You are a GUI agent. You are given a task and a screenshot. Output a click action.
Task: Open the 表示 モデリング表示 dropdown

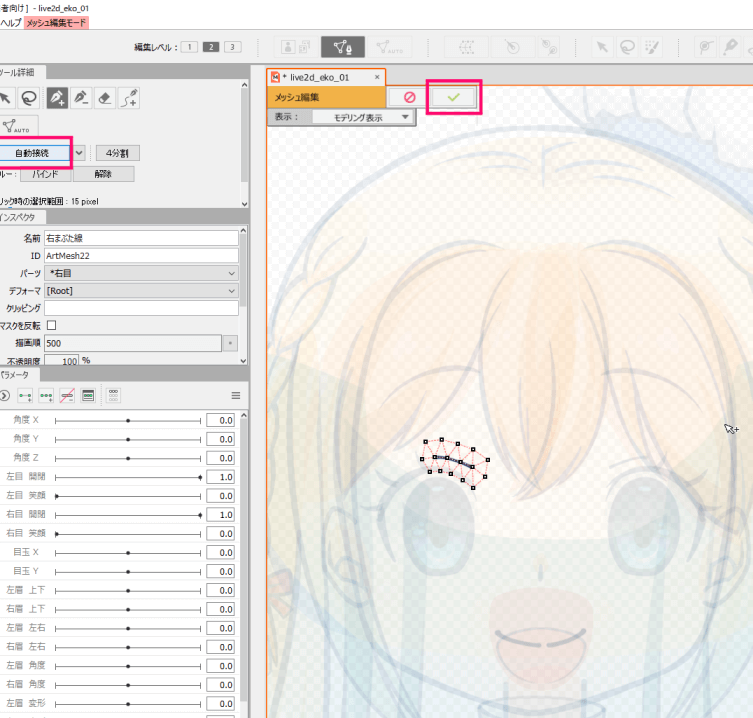coord(363,117)
